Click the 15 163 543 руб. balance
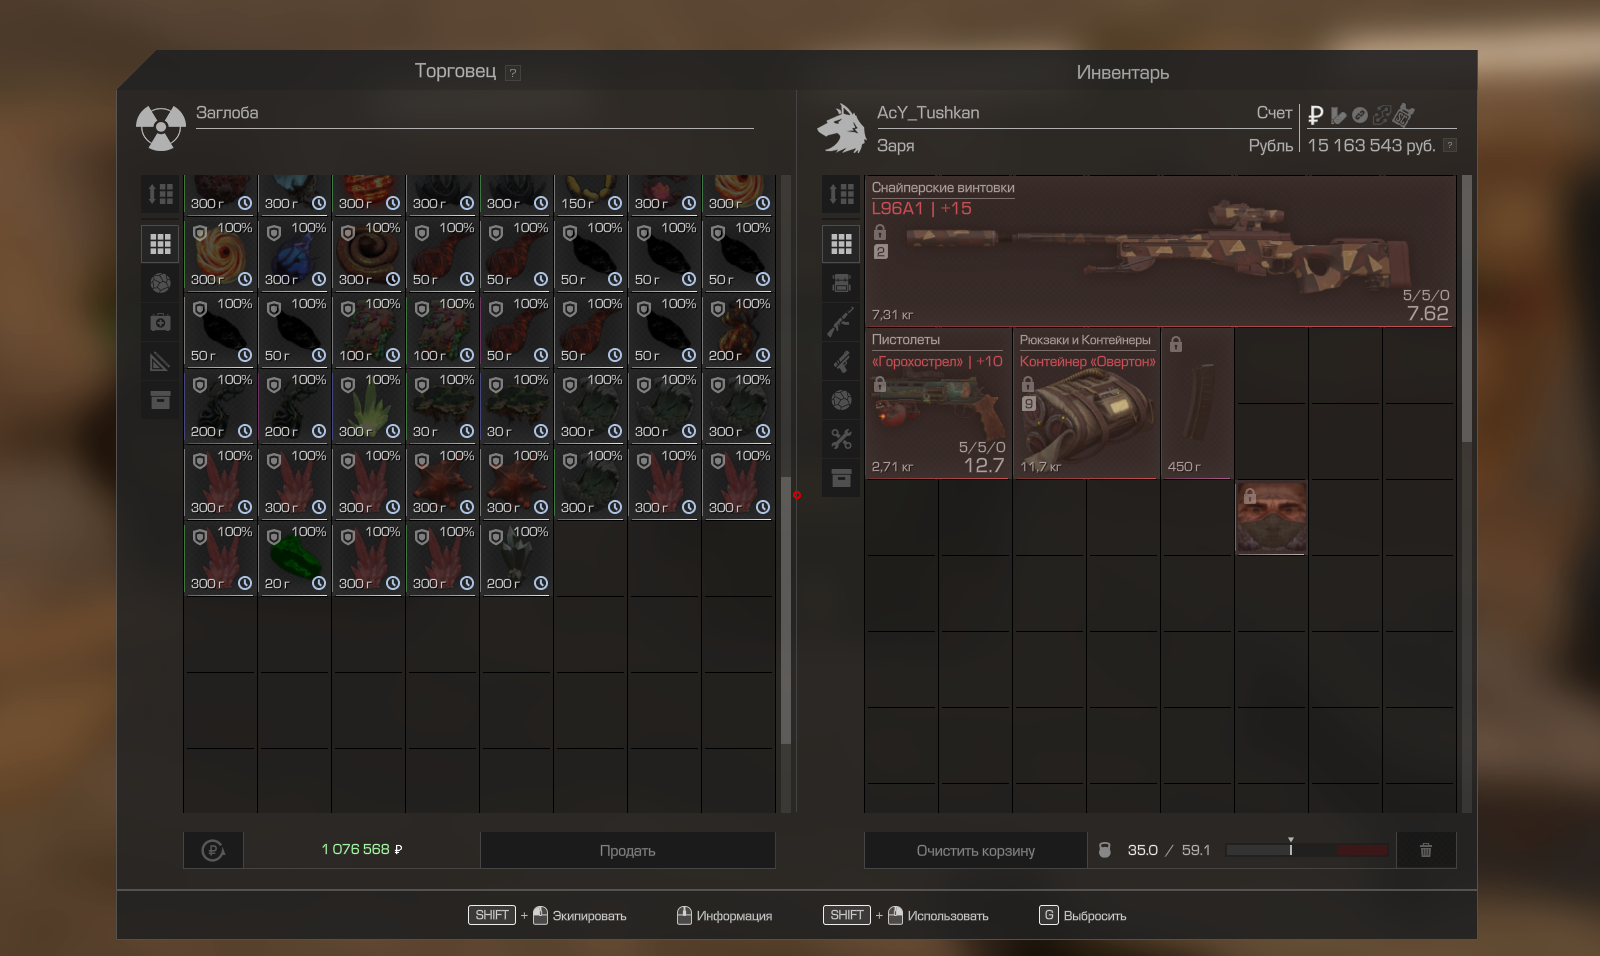The height and width of the screenshot is (956, 1600). [x=1371, y=145]
